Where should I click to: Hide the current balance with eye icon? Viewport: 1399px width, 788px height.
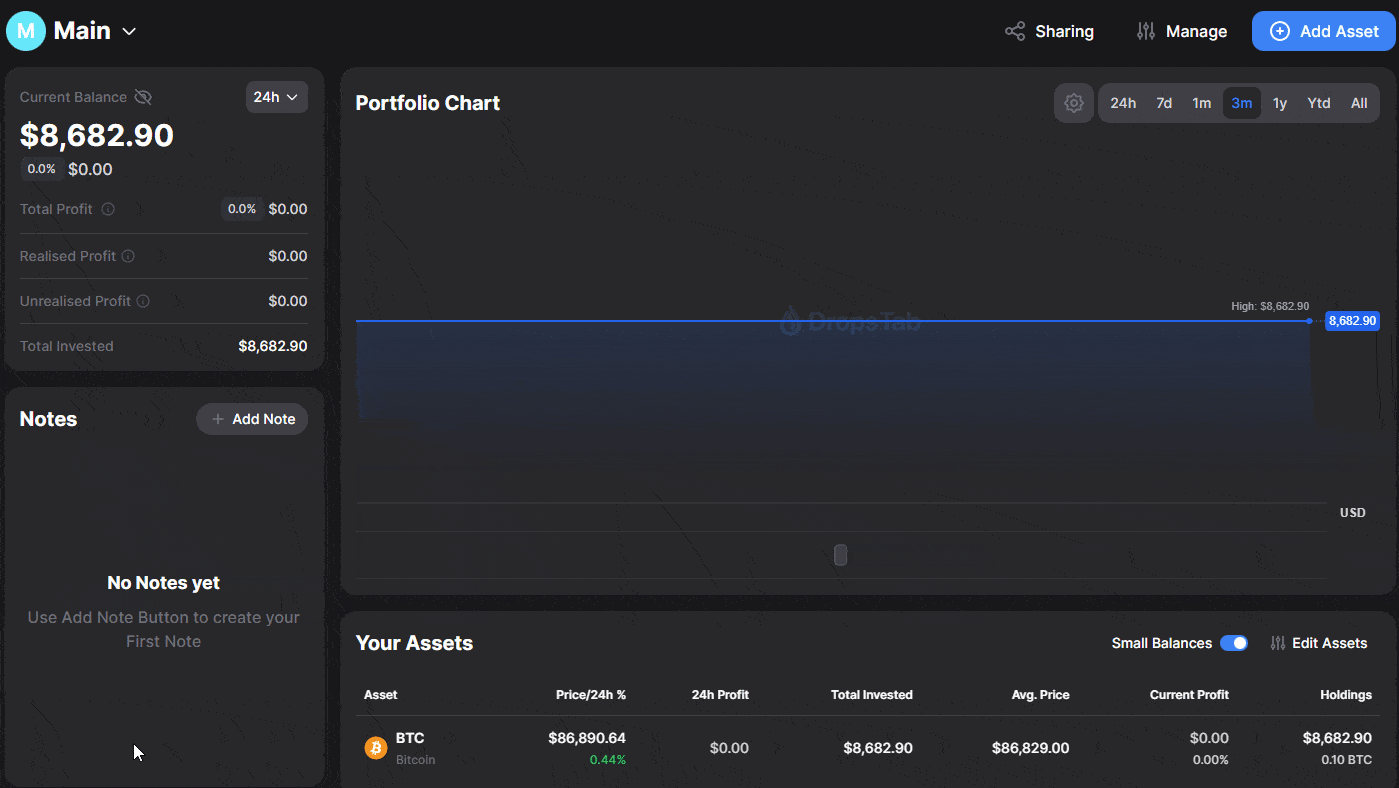point(143,97)
